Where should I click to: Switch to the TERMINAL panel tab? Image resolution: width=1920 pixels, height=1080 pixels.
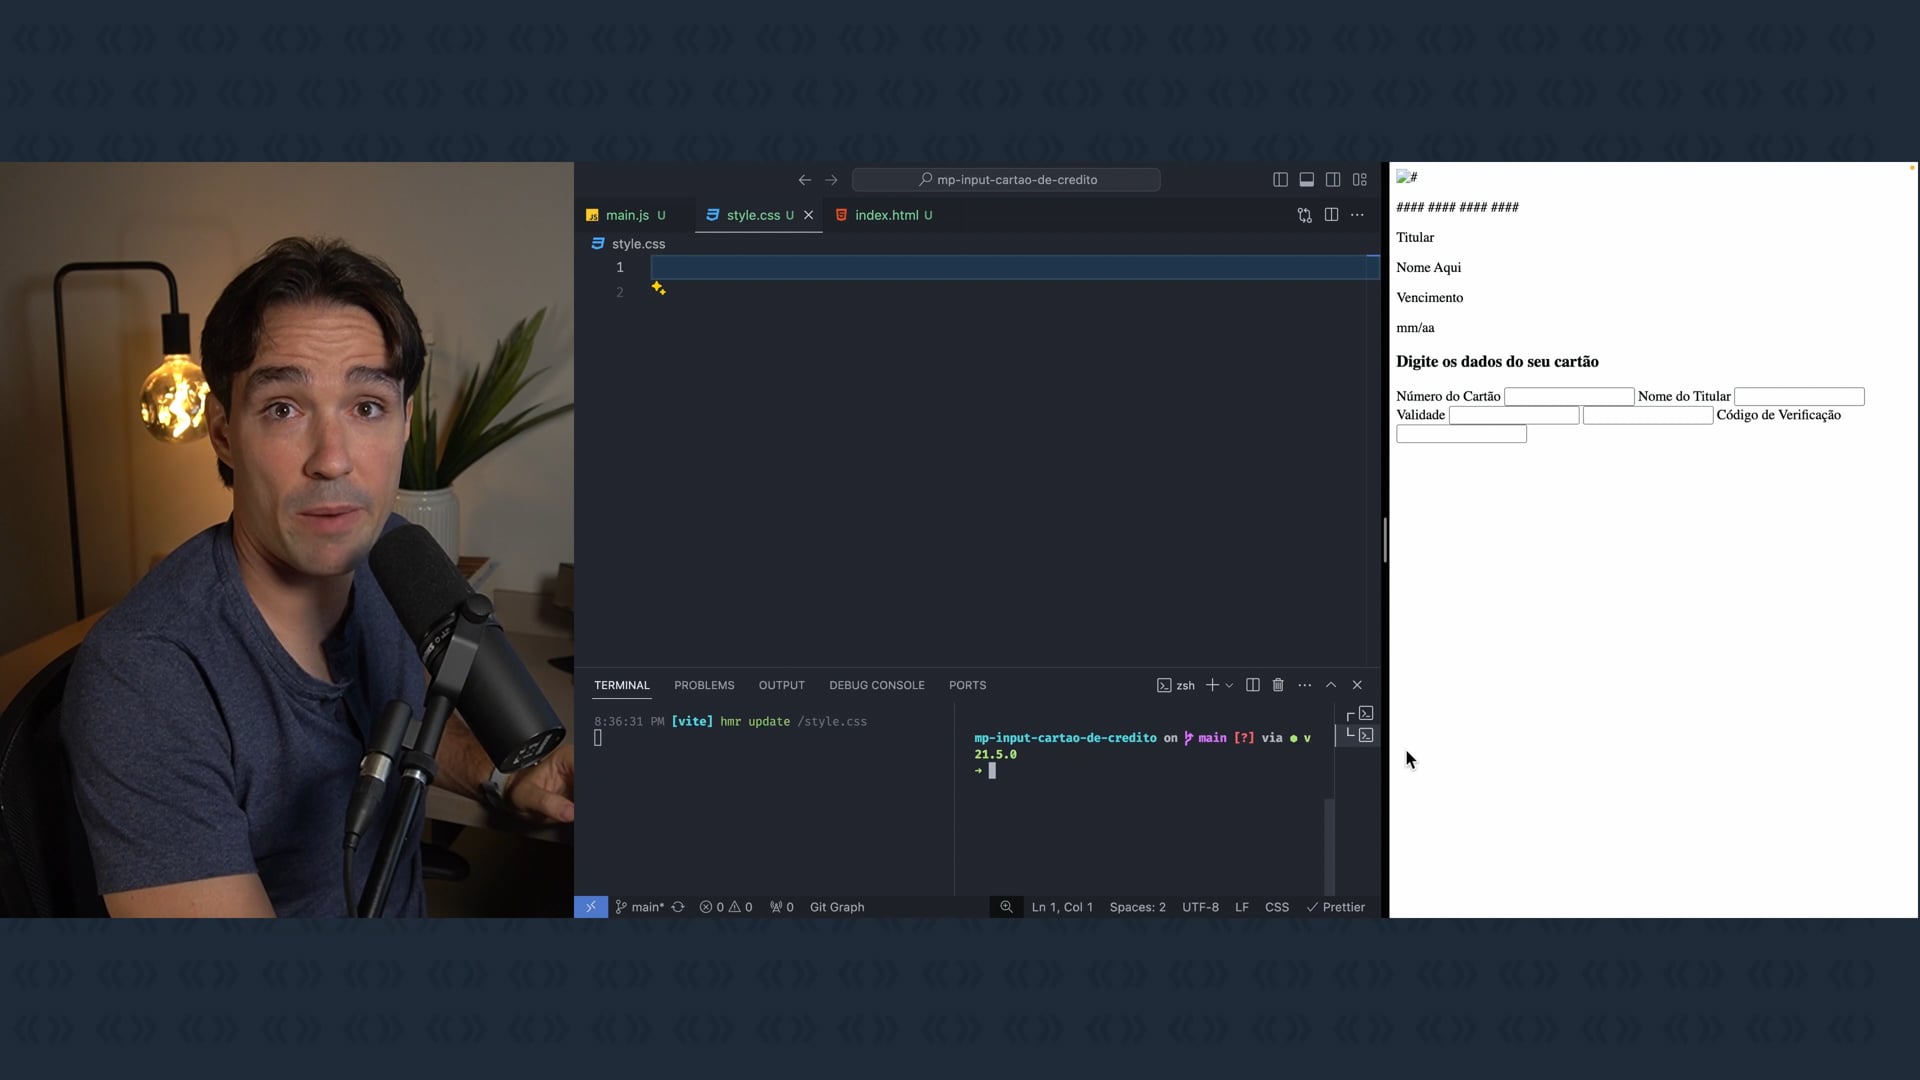click(621, 685)
